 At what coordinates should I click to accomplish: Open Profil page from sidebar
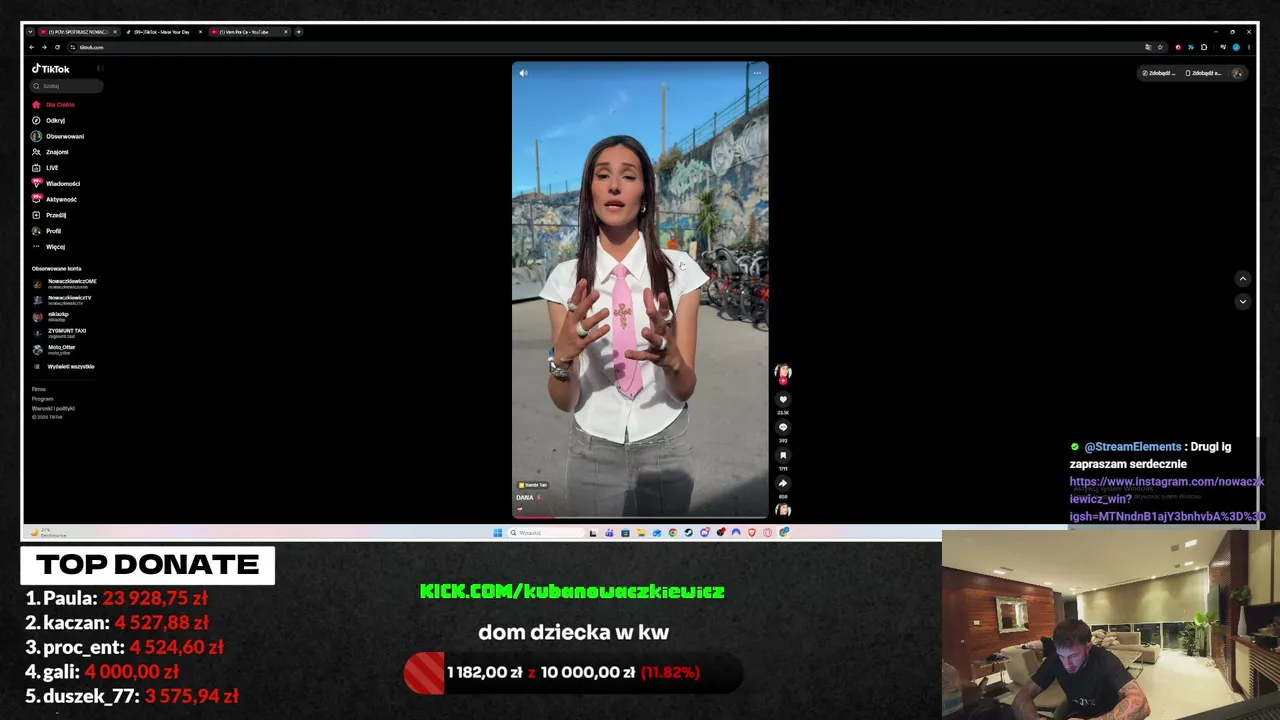pos(46,231)
